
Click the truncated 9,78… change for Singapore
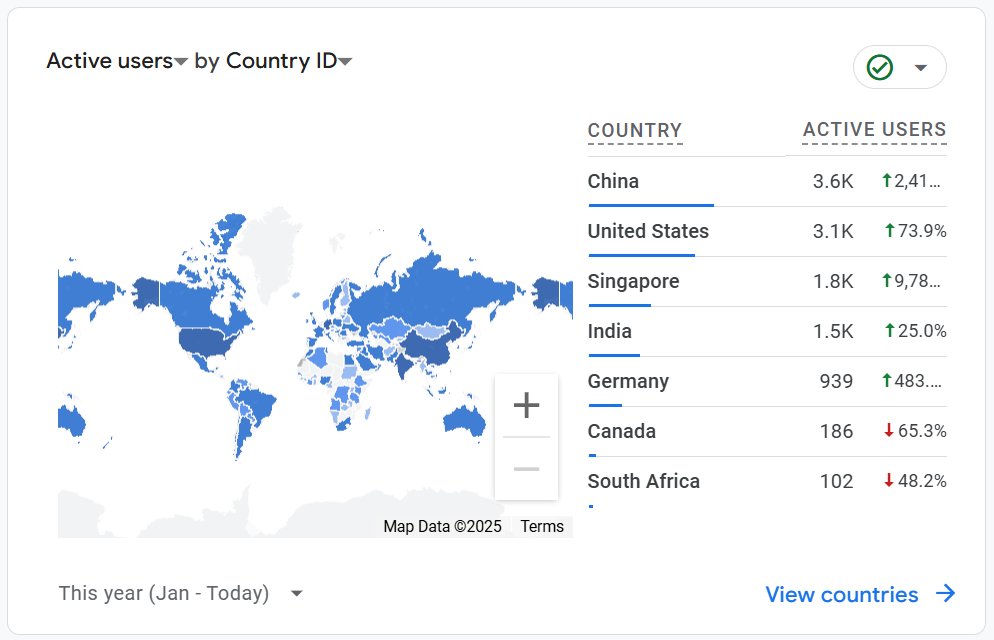(912, 281)
